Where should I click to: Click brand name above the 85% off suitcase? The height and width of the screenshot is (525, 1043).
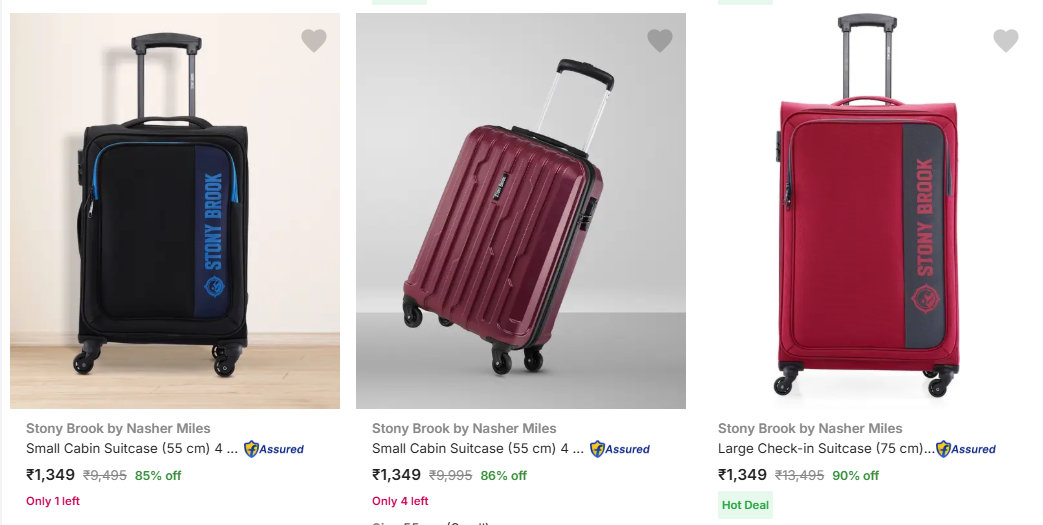(x=118, y=428)
